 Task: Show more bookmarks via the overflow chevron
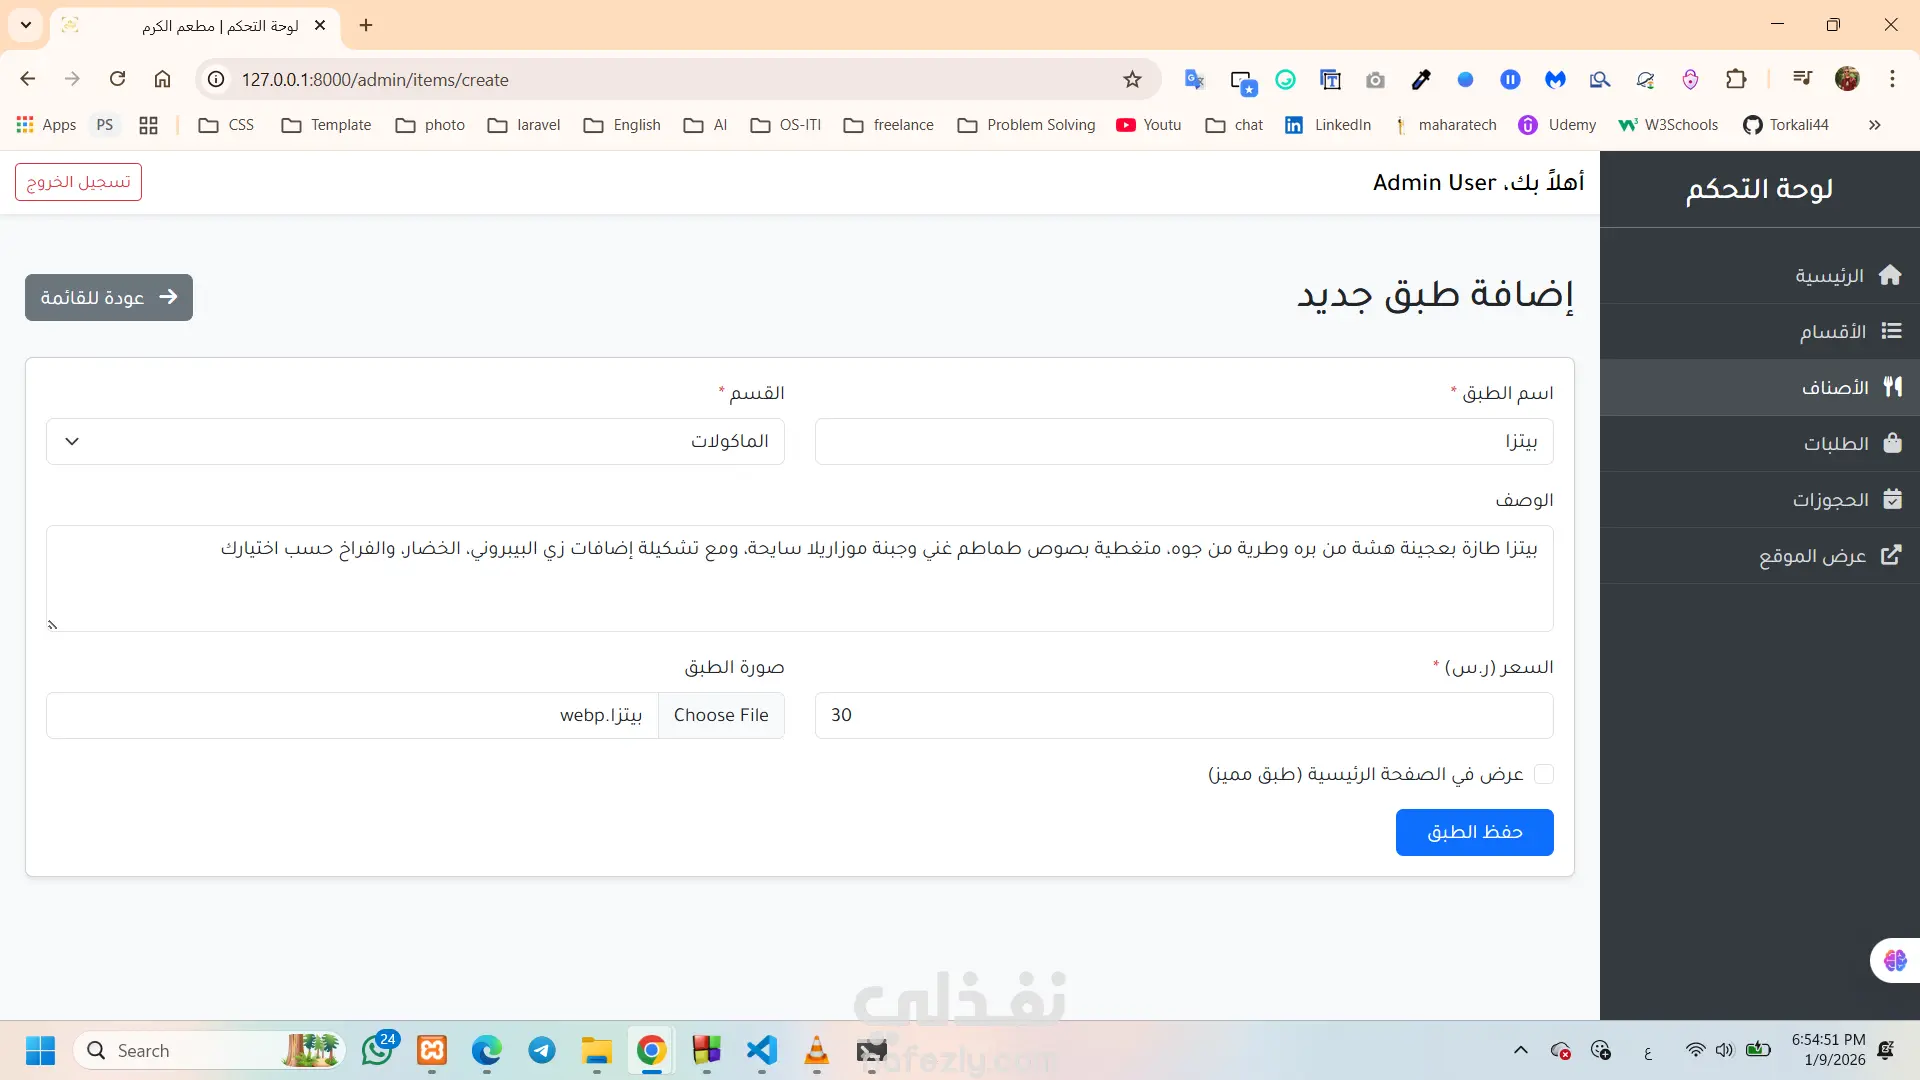(x=1874, y=125)
